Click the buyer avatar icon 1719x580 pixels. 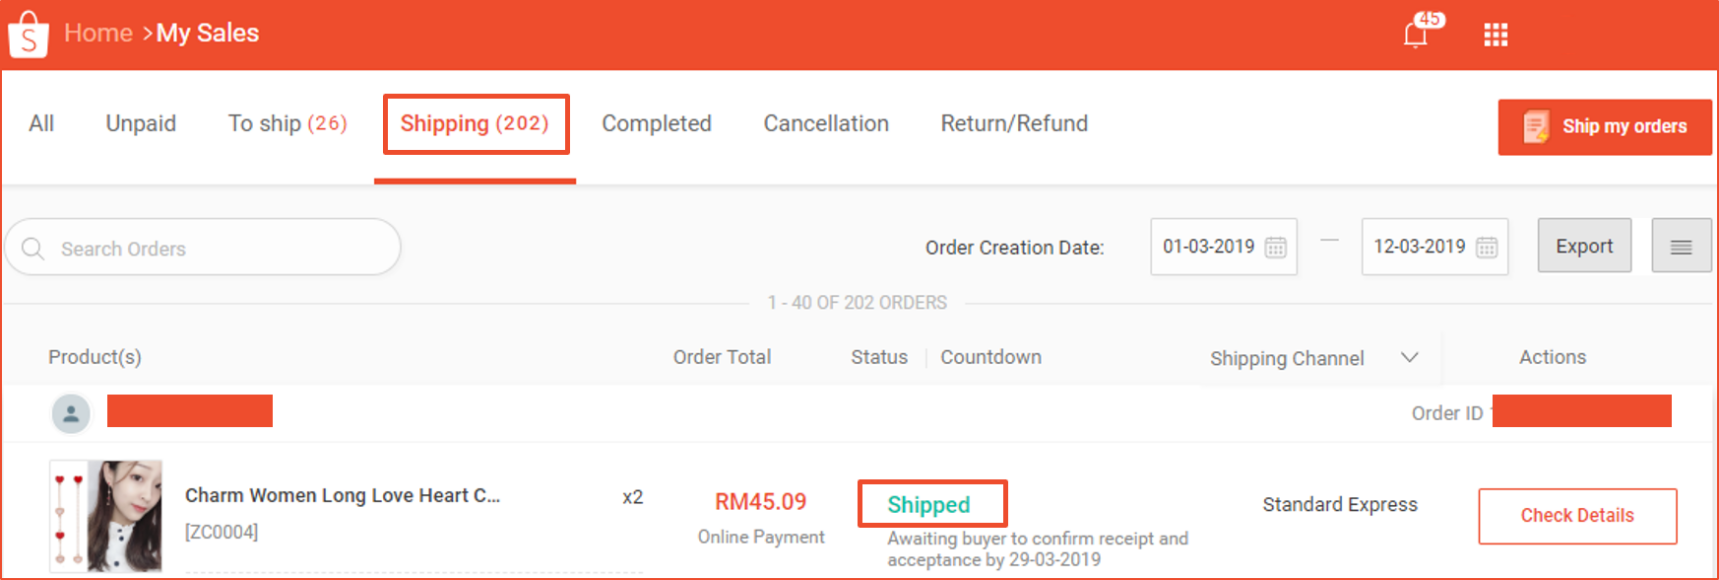71,413
